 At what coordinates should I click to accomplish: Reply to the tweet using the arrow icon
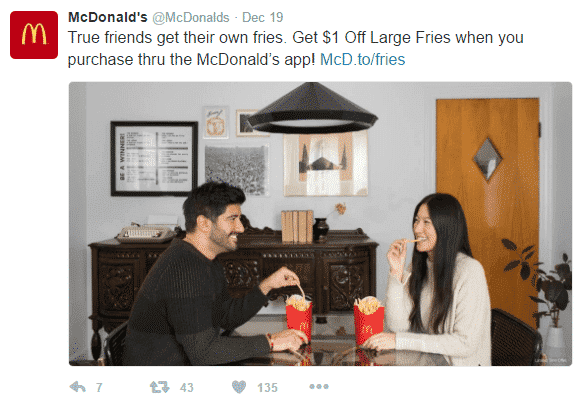[78, 387]
